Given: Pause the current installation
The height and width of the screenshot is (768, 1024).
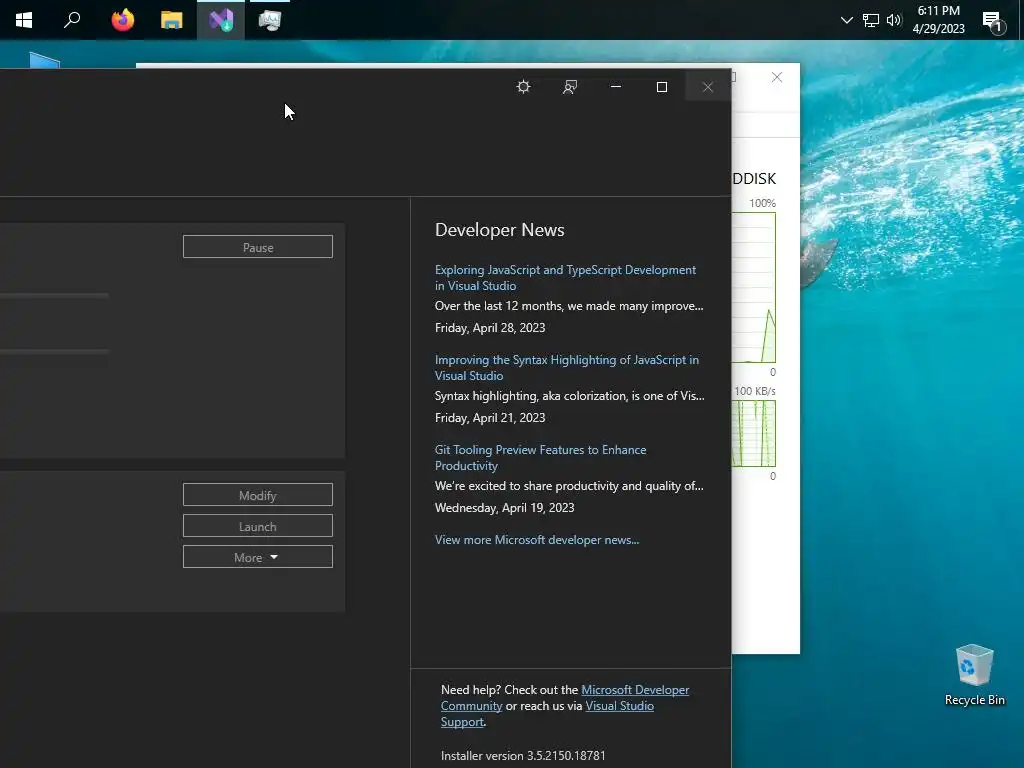Looking at the screenshot, I should click(258, 247).
